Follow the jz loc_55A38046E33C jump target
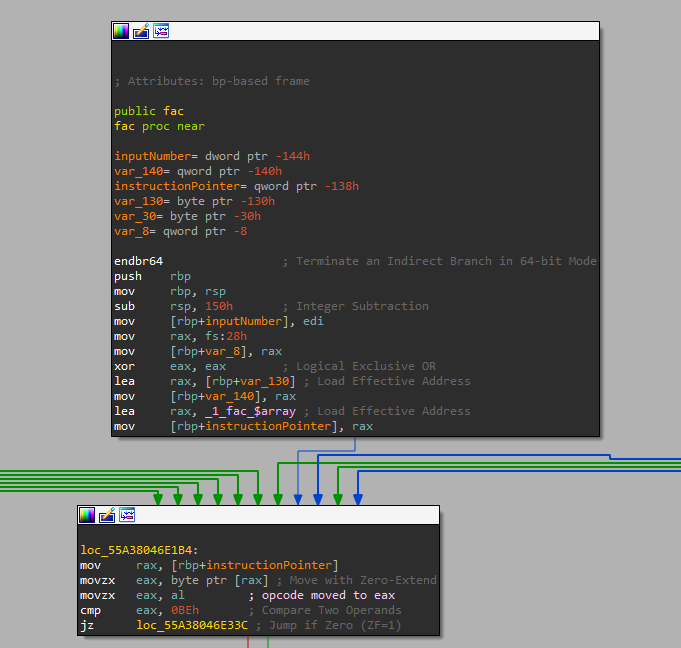The image size is (681, 648). (192, 625)
